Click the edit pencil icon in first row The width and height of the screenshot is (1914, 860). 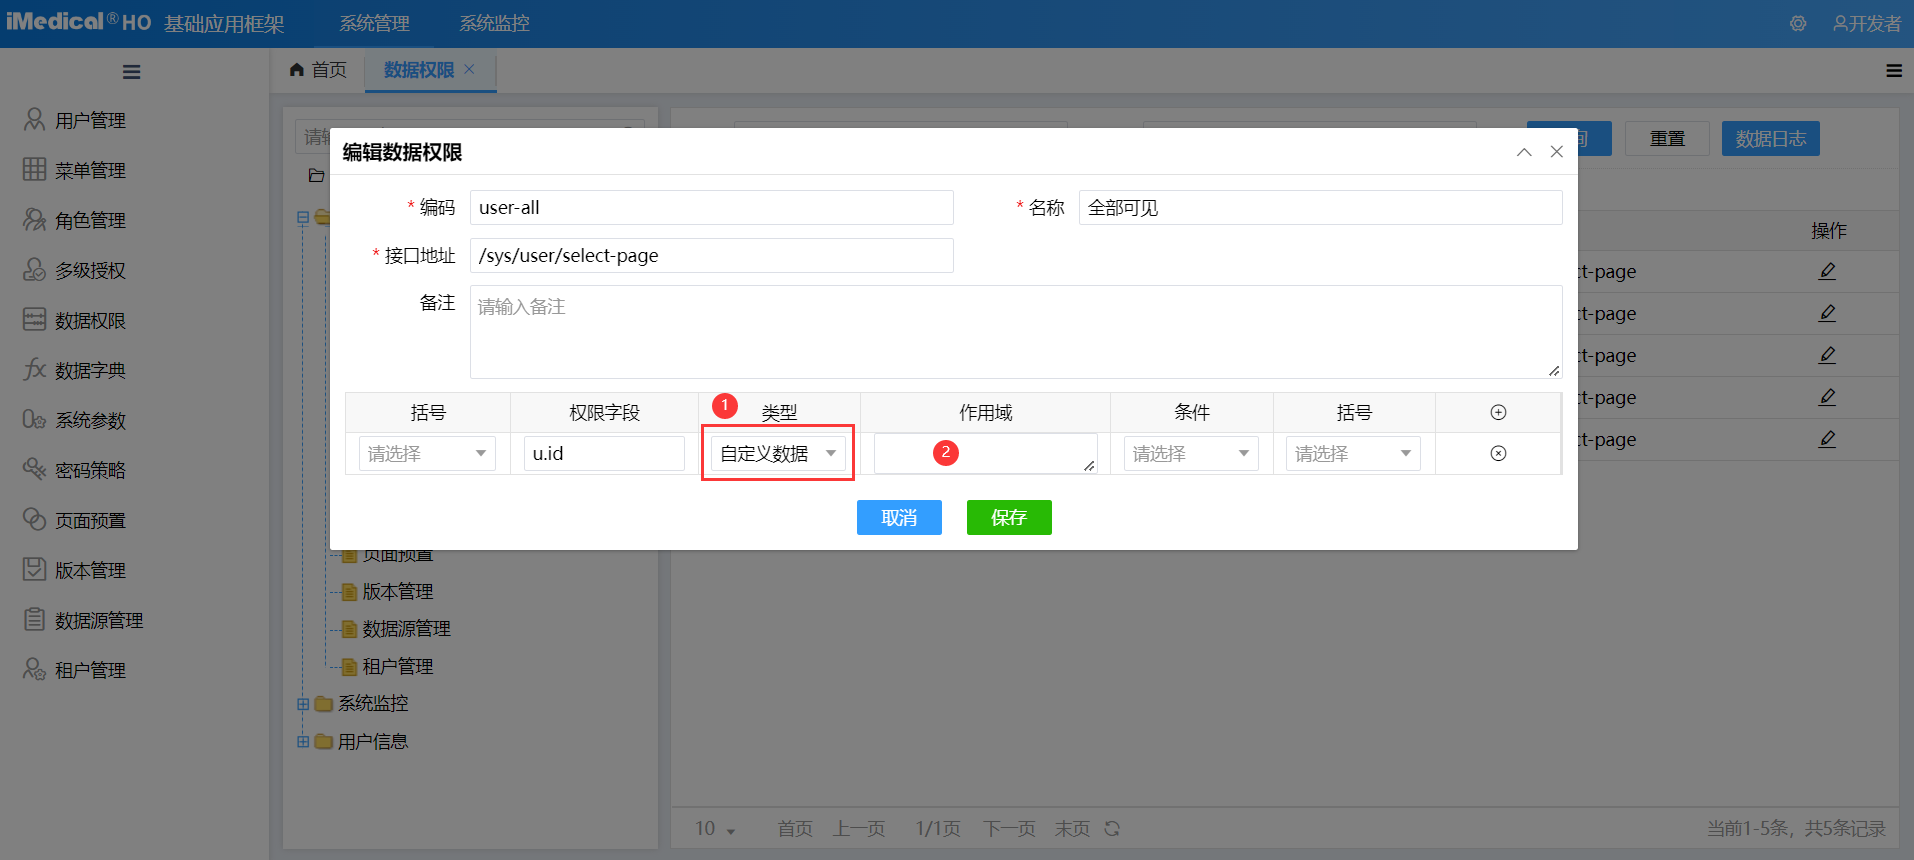pyautogui.click(x=1827, y=271)
